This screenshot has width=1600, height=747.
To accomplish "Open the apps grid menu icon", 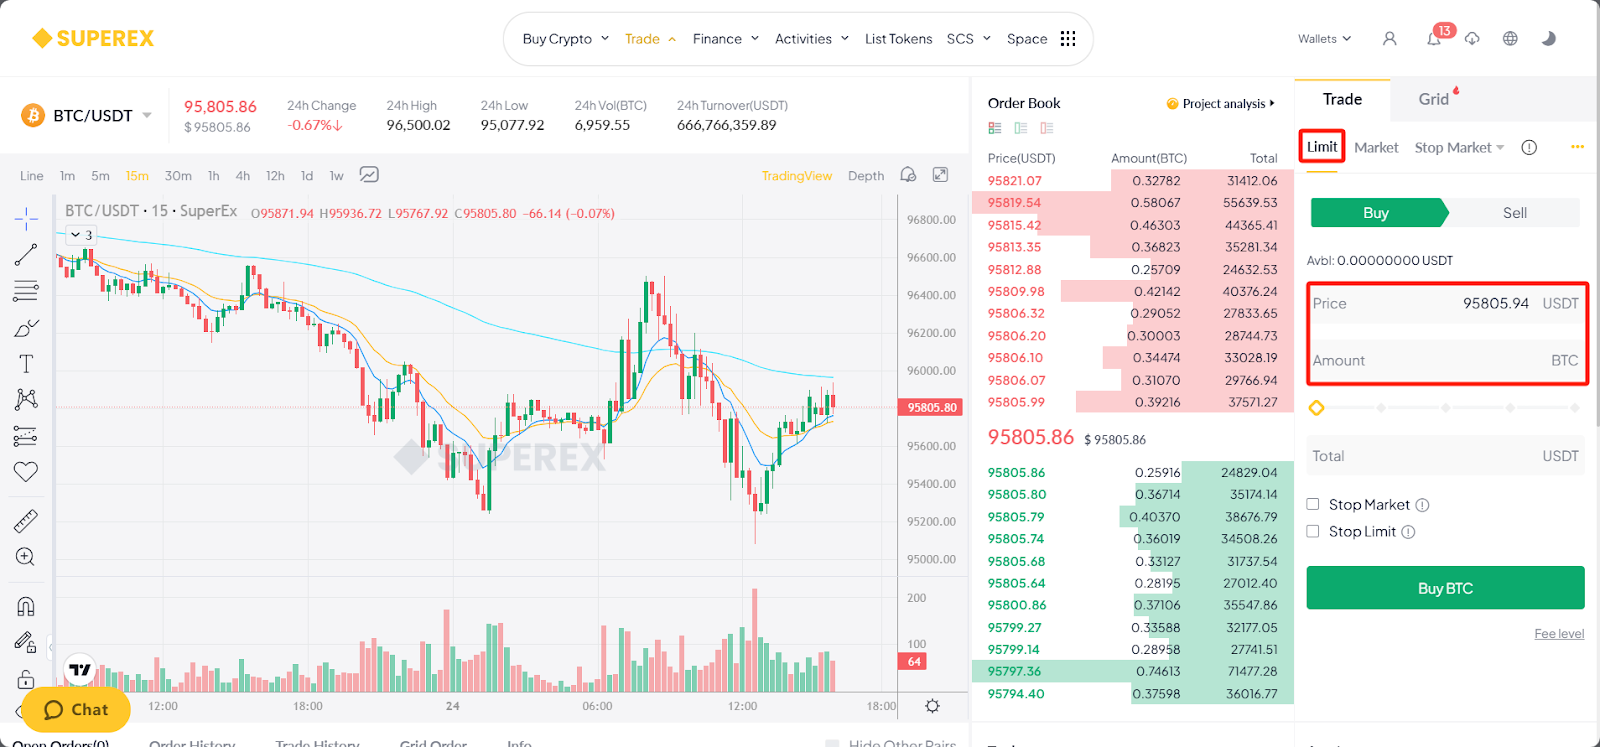I will tap(1068, 38).
